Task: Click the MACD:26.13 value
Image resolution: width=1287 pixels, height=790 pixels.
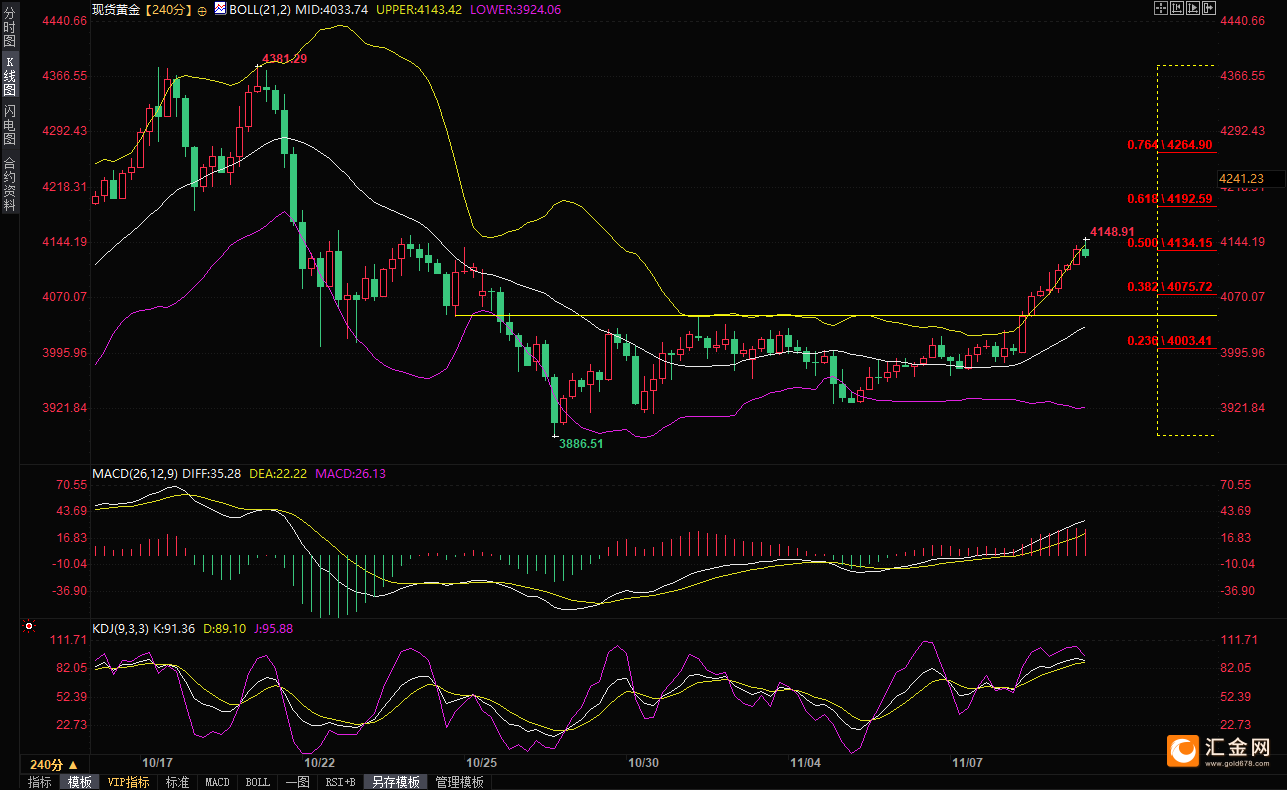Action: tap(350, 473)
